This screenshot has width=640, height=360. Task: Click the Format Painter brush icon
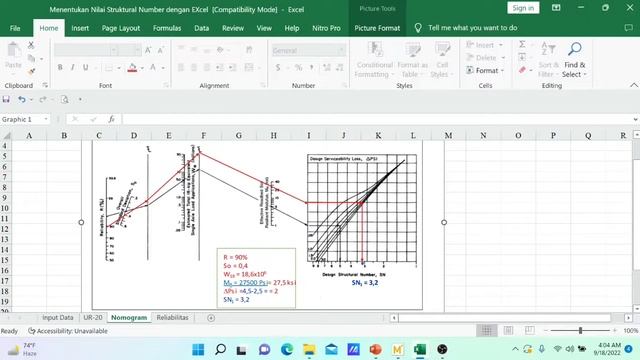(31, 72)
